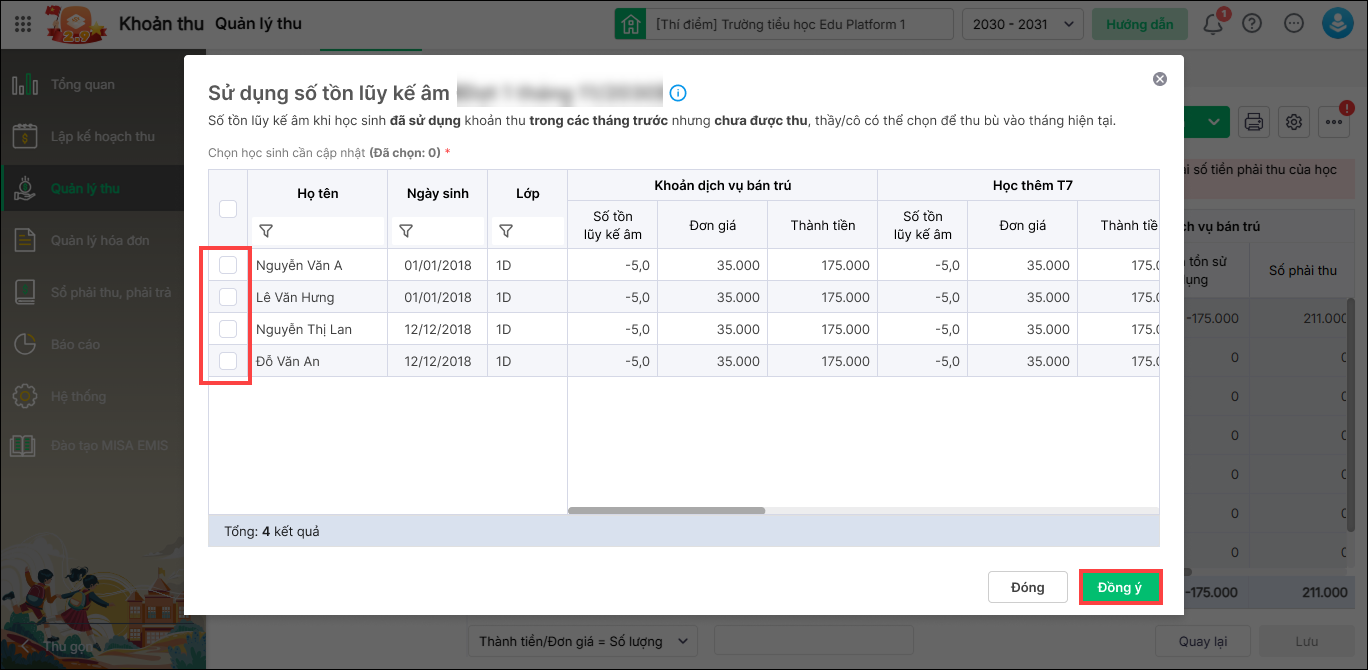Click the help question mark icon
The width and height of the screenshot is (1368, 670).
point(1252,24)
